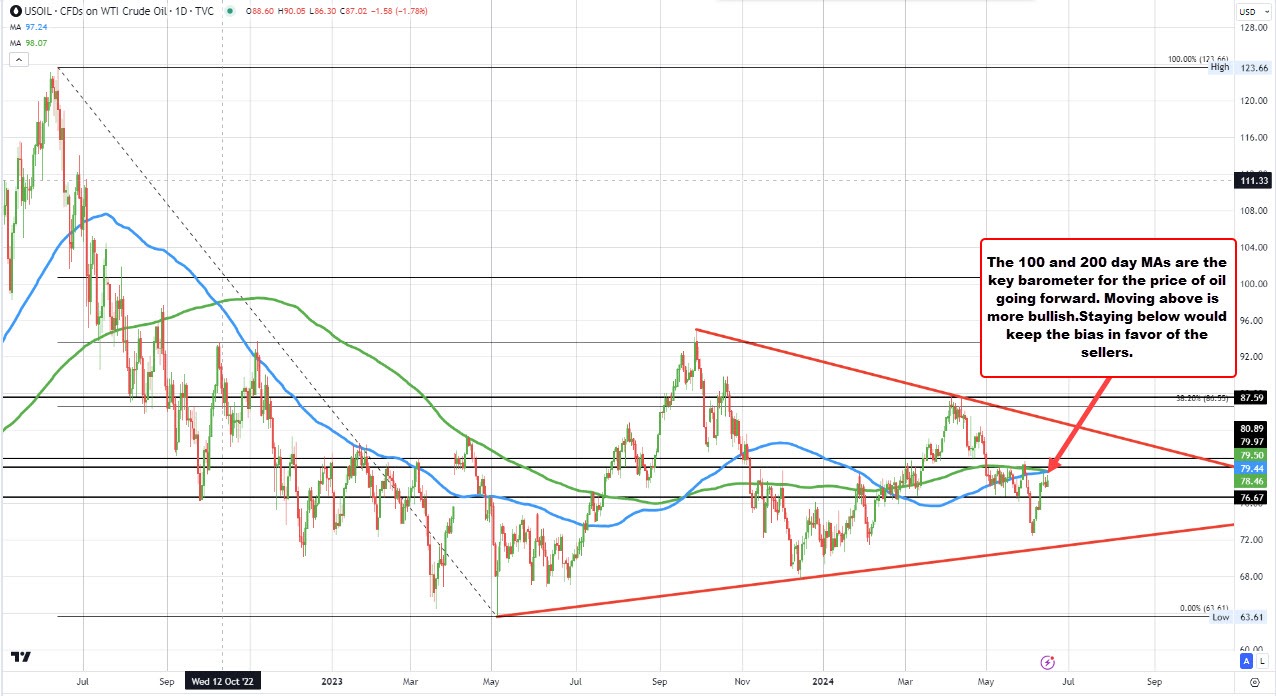Open the purple lightning events icon
This screenshot has height=696, width=1276.
pos(1047,662)
